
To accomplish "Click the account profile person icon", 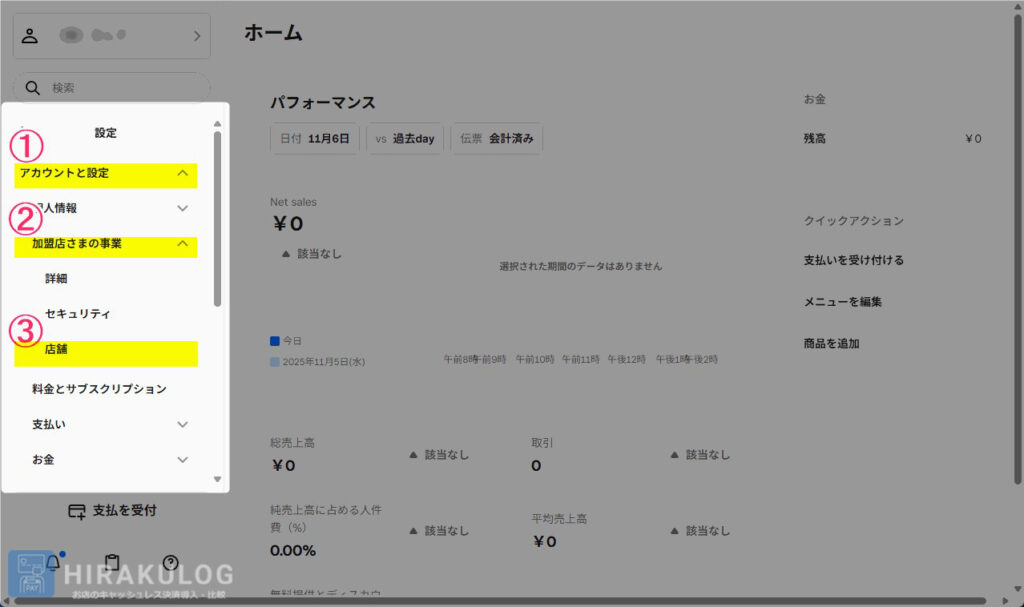I will (30, 36).
